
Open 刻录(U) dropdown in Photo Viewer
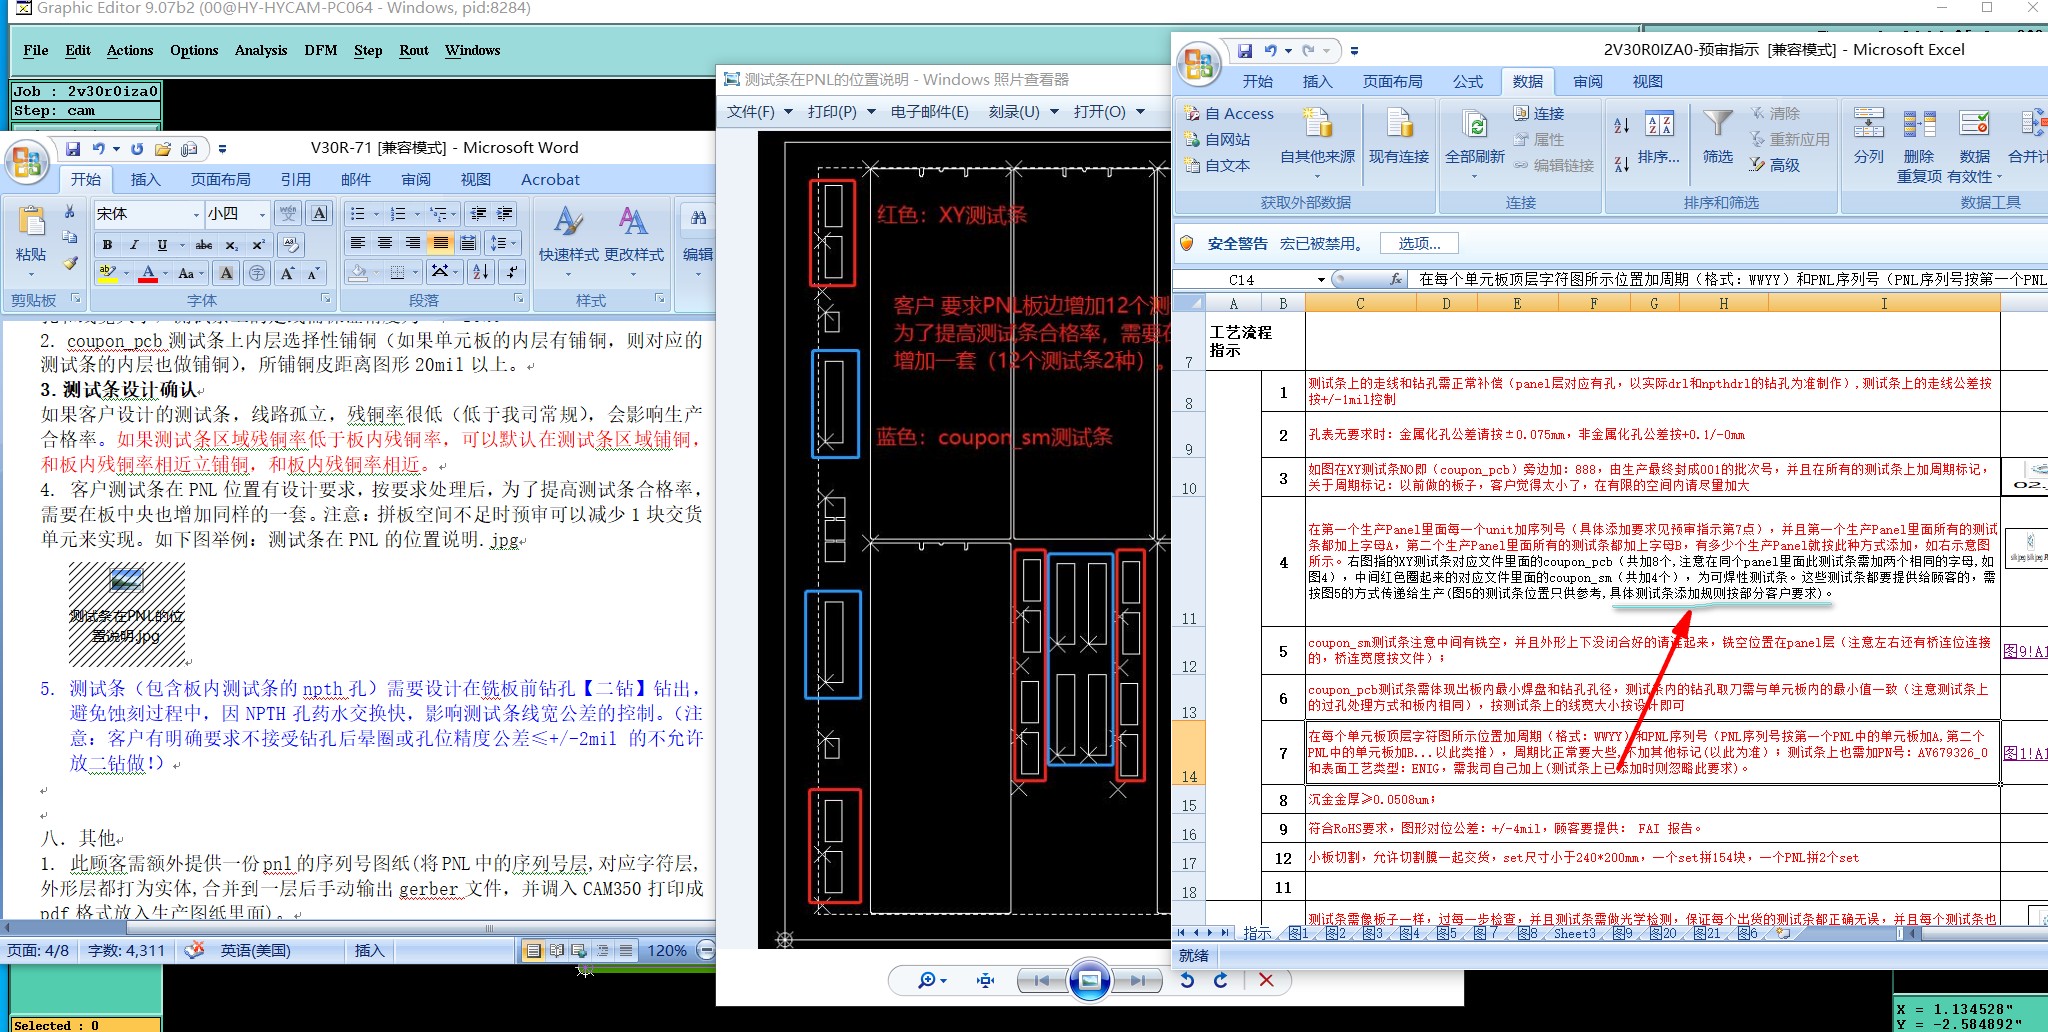click(1024, 112)
